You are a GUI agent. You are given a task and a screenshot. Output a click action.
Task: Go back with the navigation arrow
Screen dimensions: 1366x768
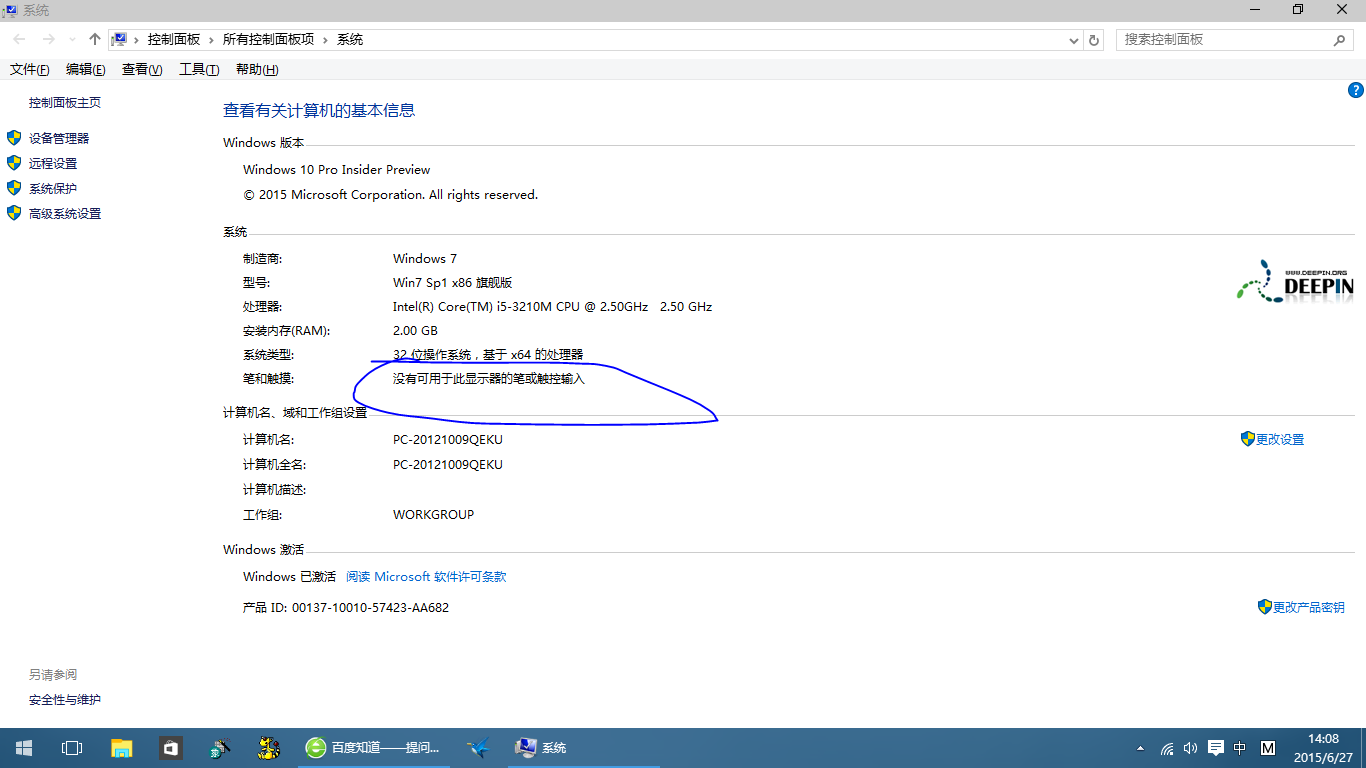(x=19, y=39)
